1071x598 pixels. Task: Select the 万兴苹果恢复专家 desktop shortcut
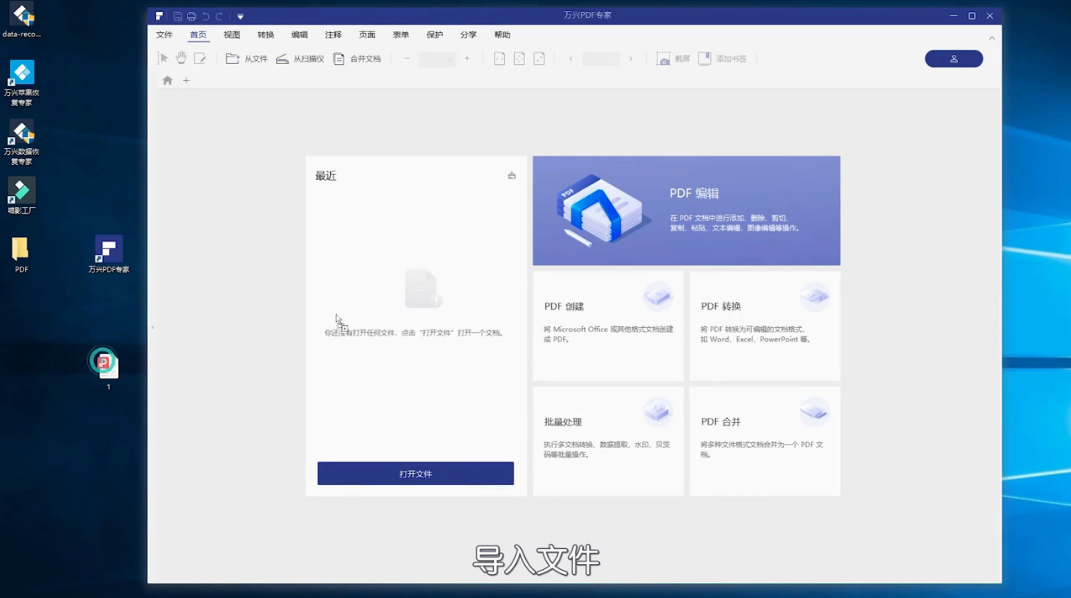coord(22,83)
